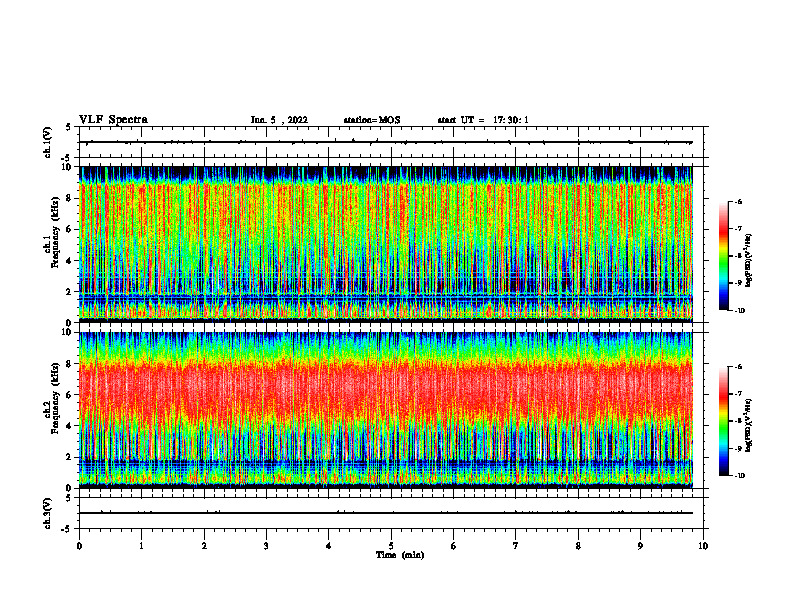Click the "Time (min)" axis label
This screenshot has height=612, width=792.
[400, 555]
